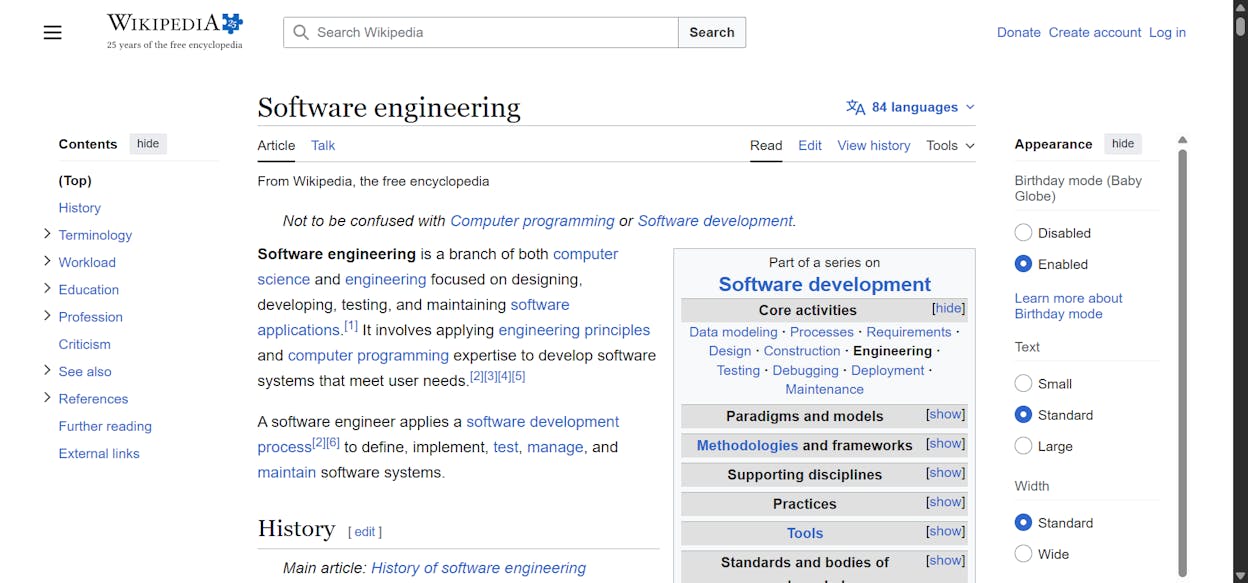The image size is (1248, 583).
Task: Open the Computer programming hatnote link
Action: (x=532, y=221)
